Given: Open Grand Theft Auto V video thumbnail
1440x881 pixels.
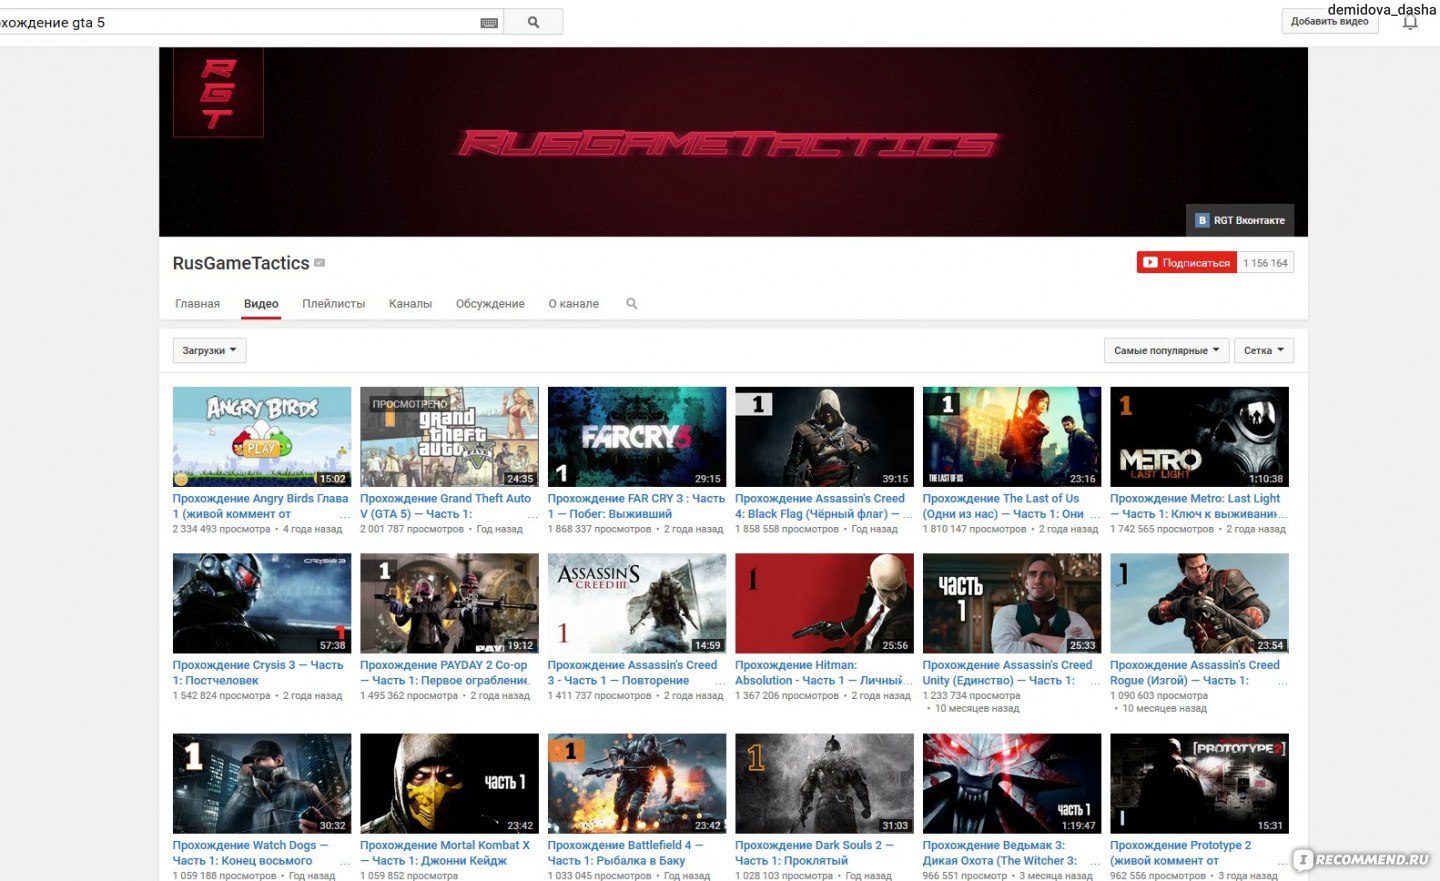Looking at the screenshot, I should tap(449, 437).
